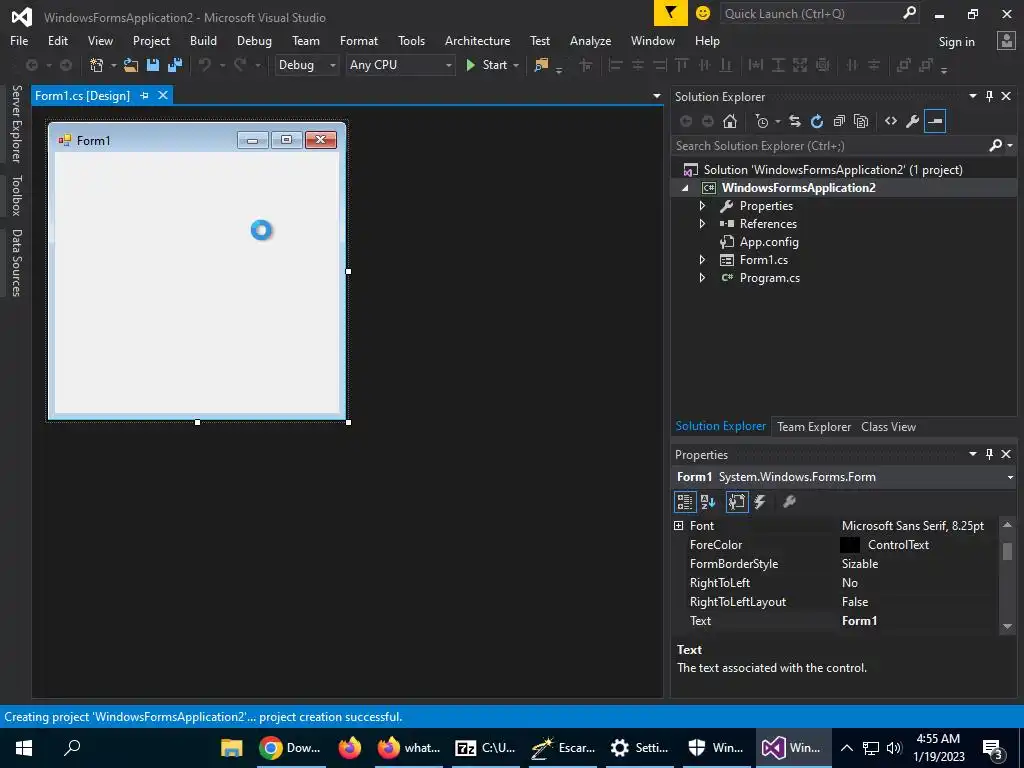Click the Pending Changes Filter clock icon
1024x768 pixels.
click(761, 121)
